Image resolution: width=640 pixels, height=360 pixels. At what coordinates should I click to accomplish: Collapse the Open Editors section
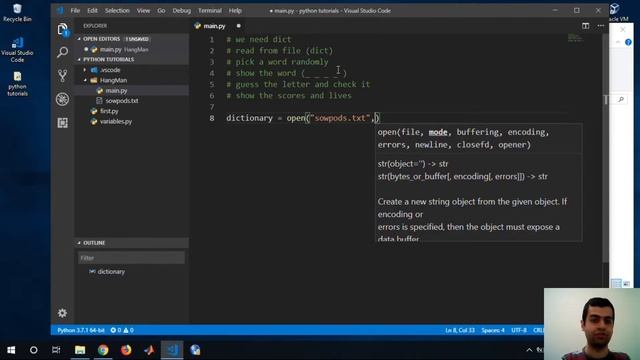coord(79,39)
